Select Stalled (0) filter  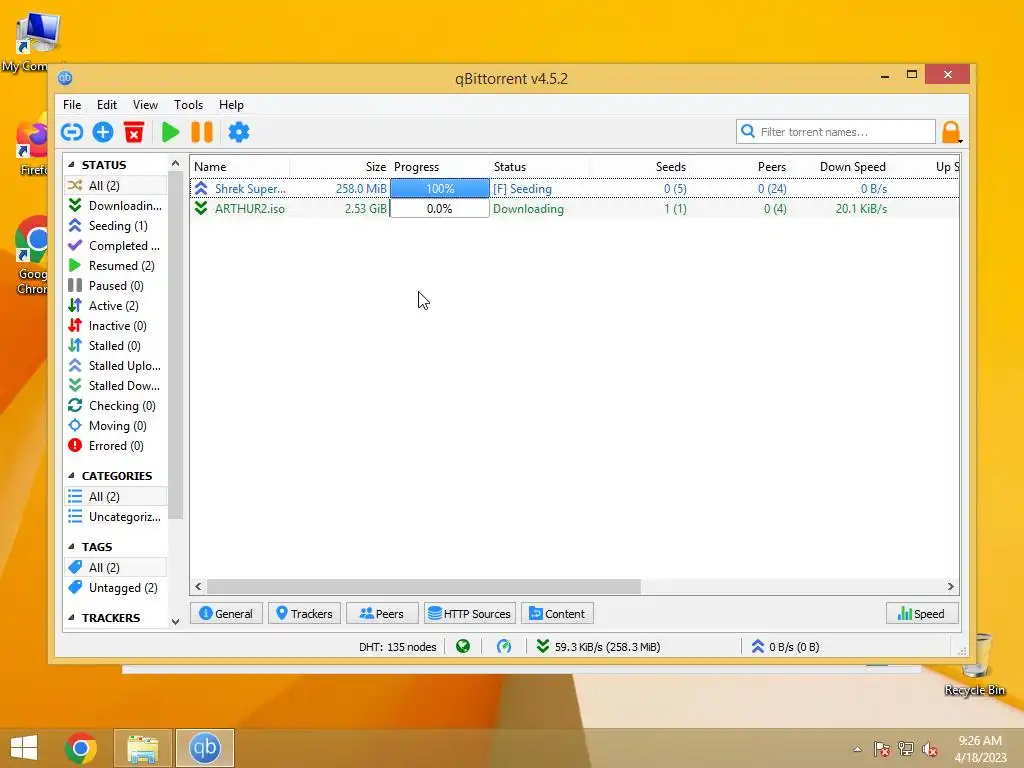[x=115, y=346]
